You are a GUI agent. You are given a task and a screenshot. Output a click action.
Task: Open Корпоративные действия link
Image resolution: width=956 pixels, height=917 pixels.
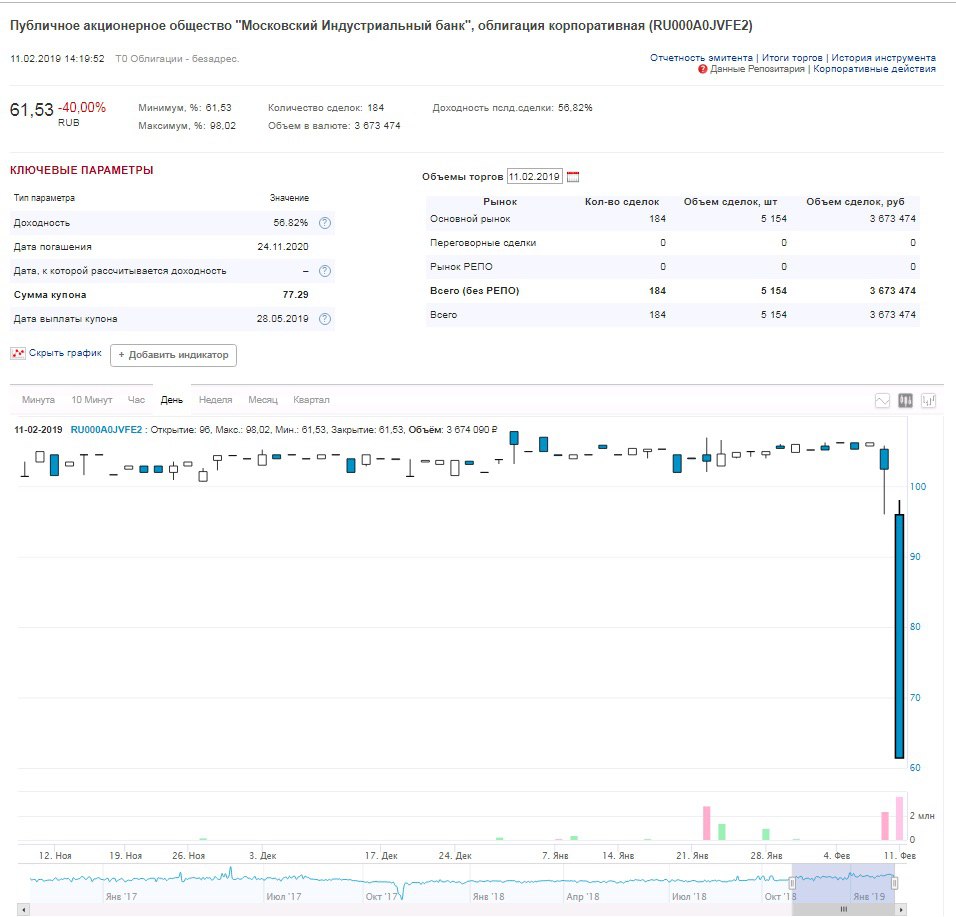pos(874,69)
